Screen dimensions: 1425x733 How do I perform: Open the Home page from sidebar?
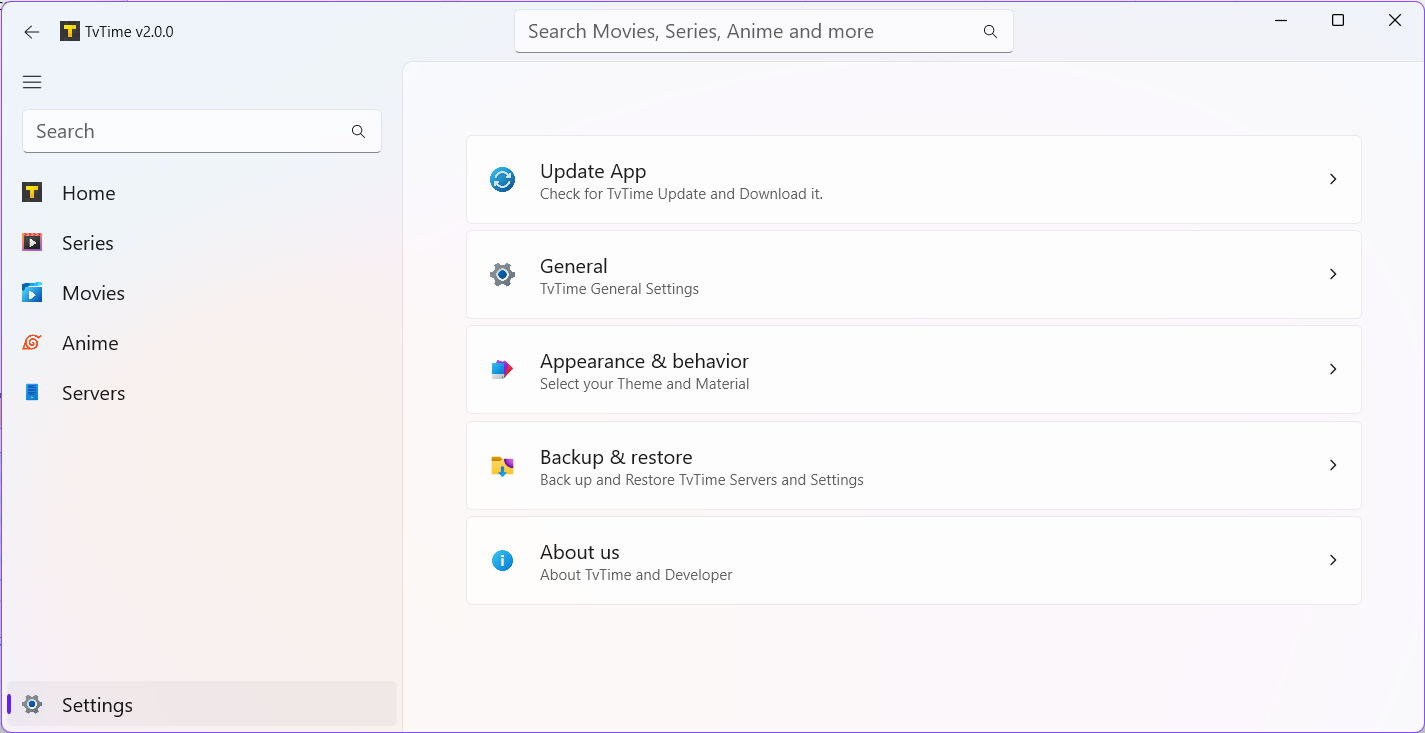(202, 193)
